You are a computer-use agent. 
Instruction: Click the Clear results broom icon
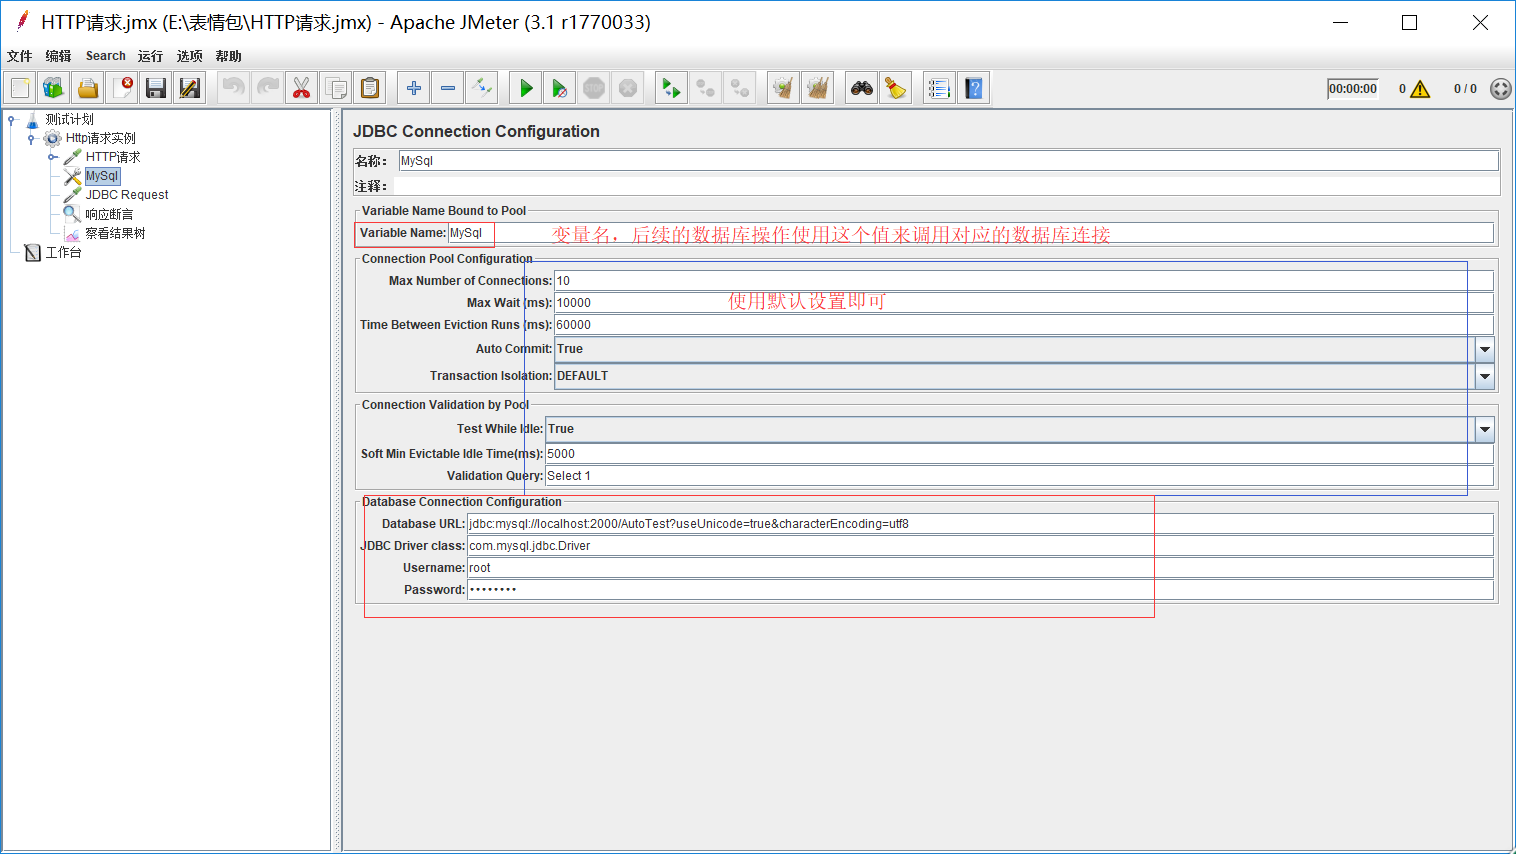[x=783, y=88]
